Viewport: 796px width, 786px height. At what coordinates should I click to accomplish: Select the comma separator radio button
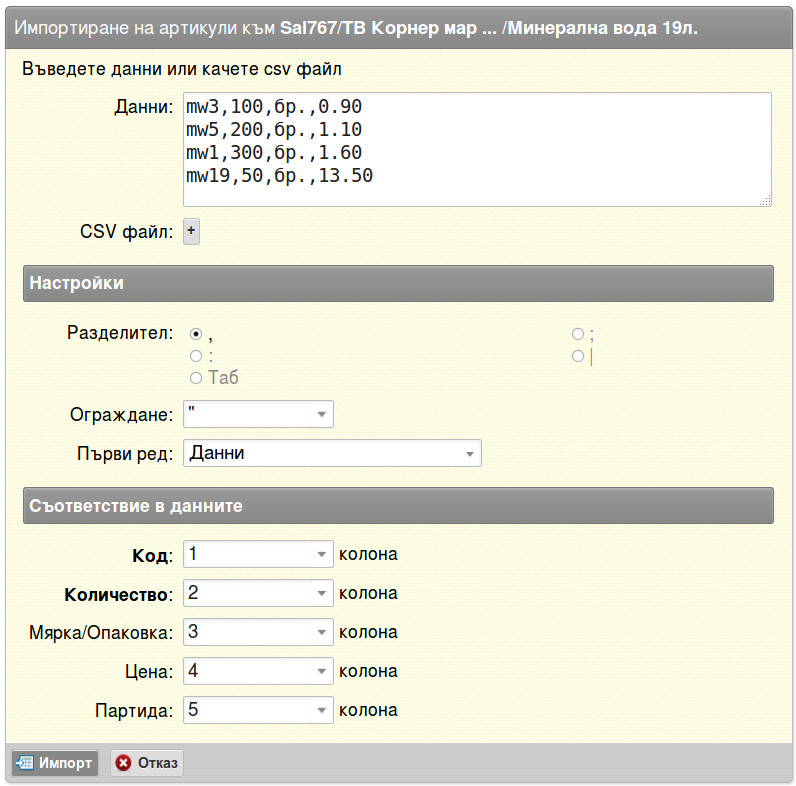pos(195,334)
